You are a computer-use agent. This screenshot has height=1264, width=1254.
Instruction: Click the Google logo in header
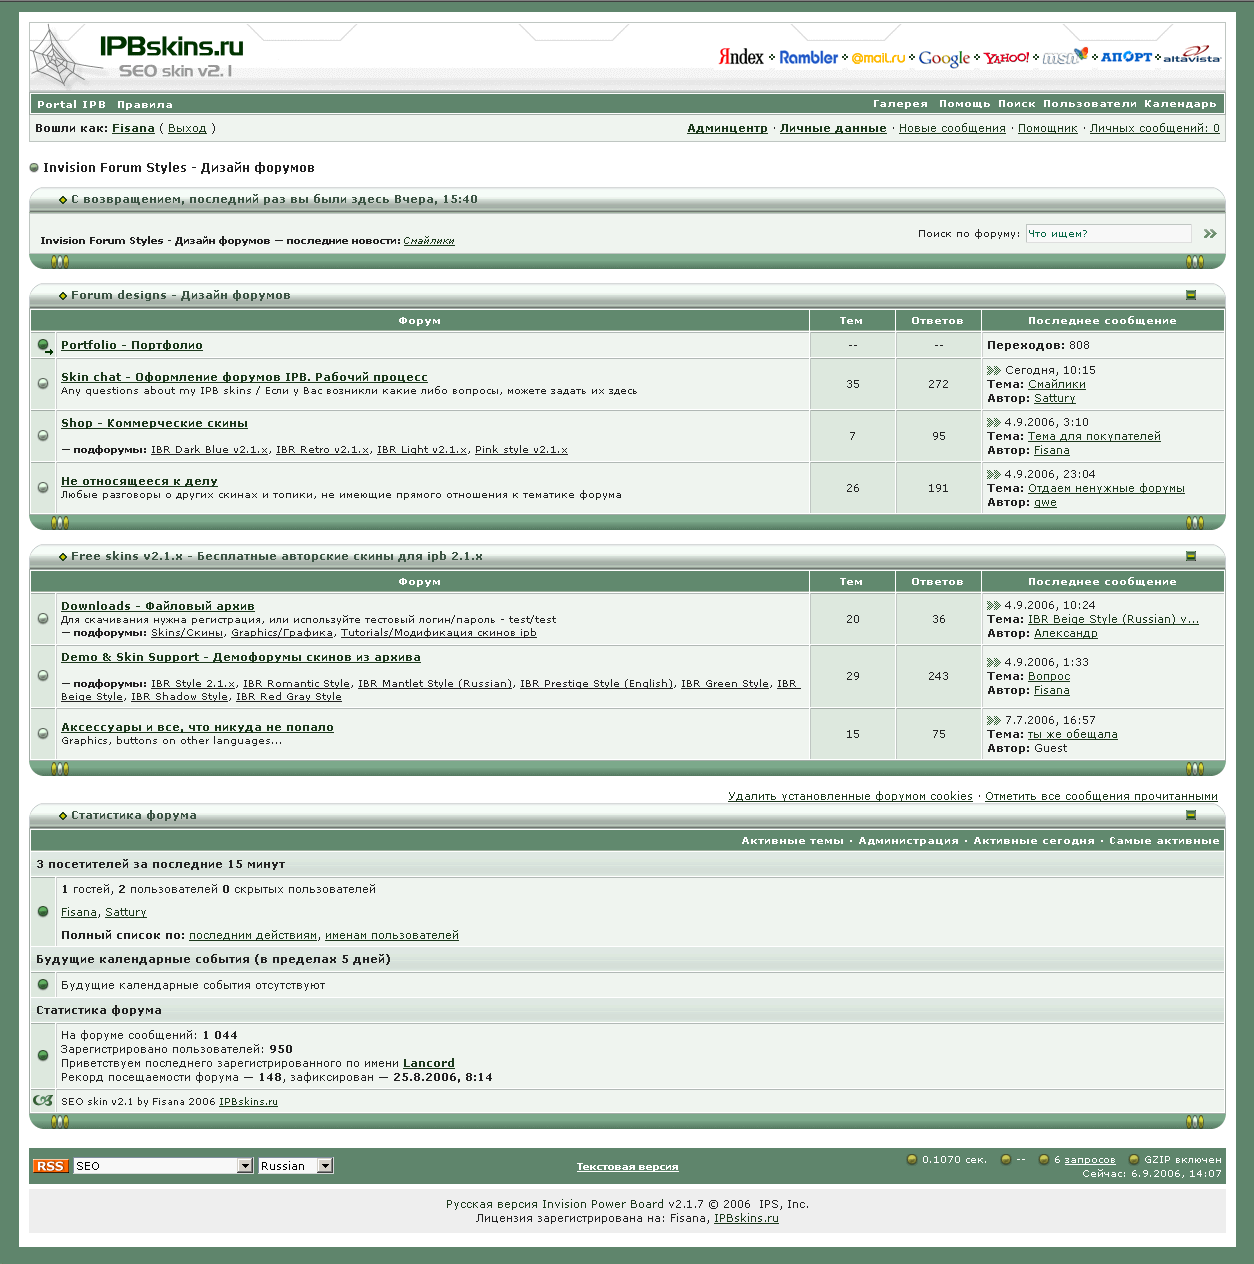coord(944,58)
